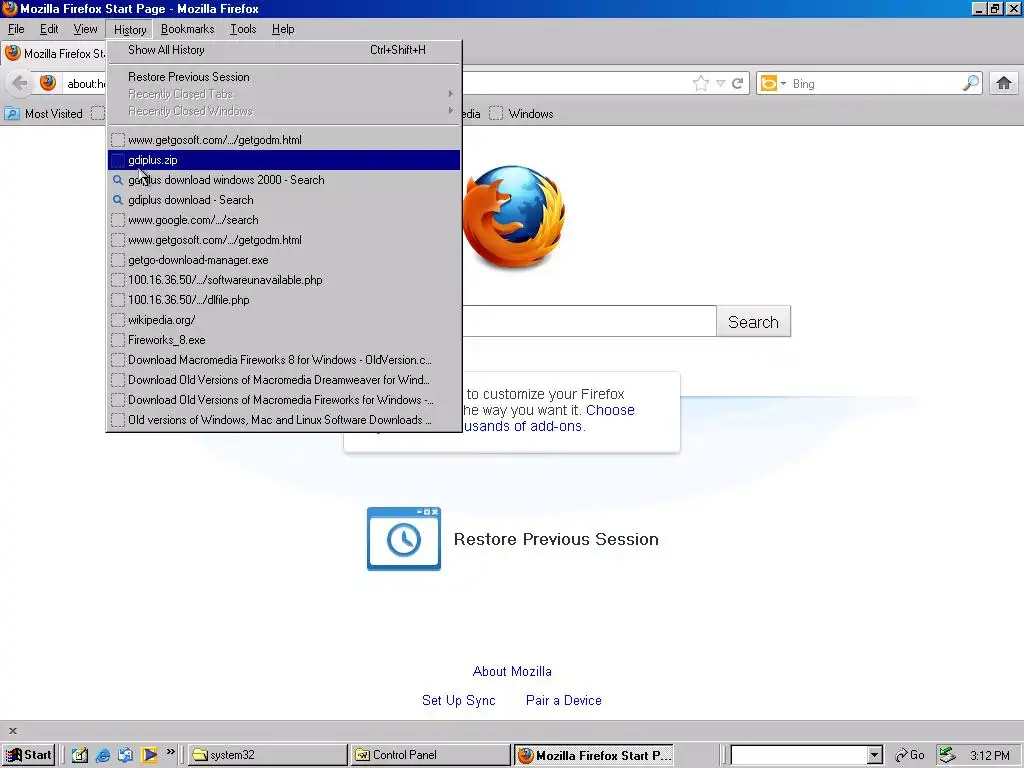This screenshot has height=768, width=1024.
Task: Open first www.getgosoft.com getgodm.html history entry
Action: point(284,140)
